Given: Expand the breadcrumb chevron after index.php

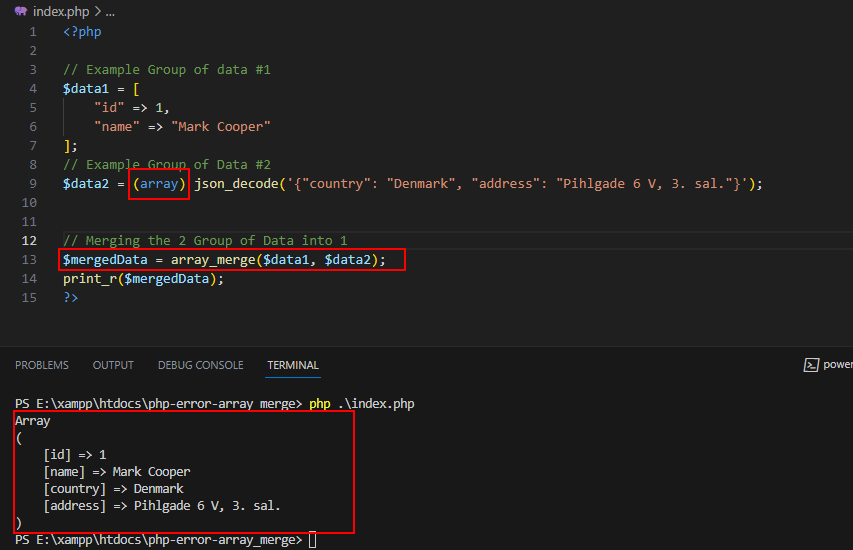Looking at the screenshot, I should tap(98, 11).
